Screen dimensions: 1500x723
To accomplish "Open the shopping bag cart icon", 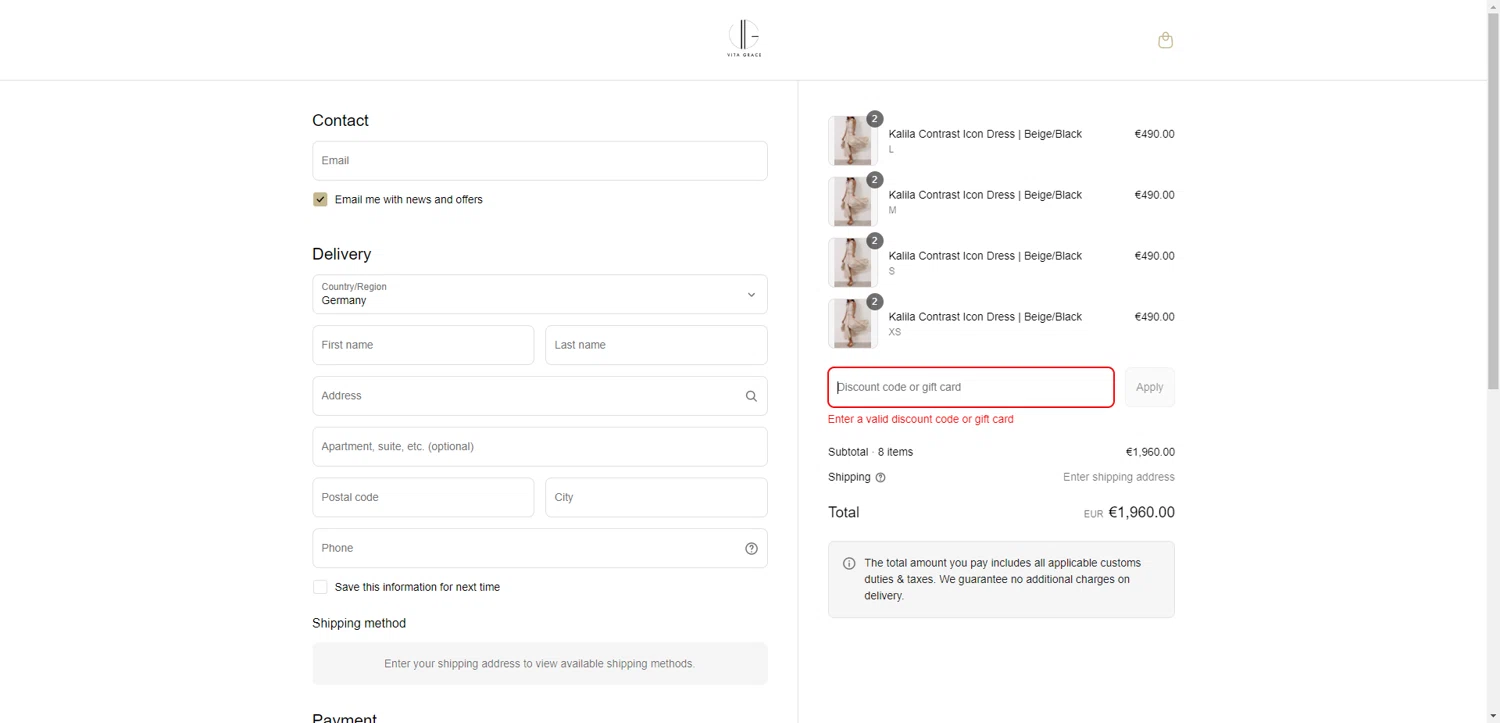I will click(x=1165, y=40).
